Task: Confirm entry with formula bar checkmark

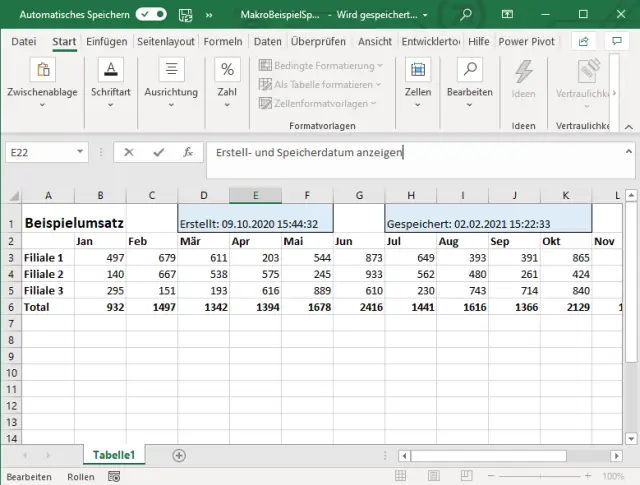Action: [158, 153]
